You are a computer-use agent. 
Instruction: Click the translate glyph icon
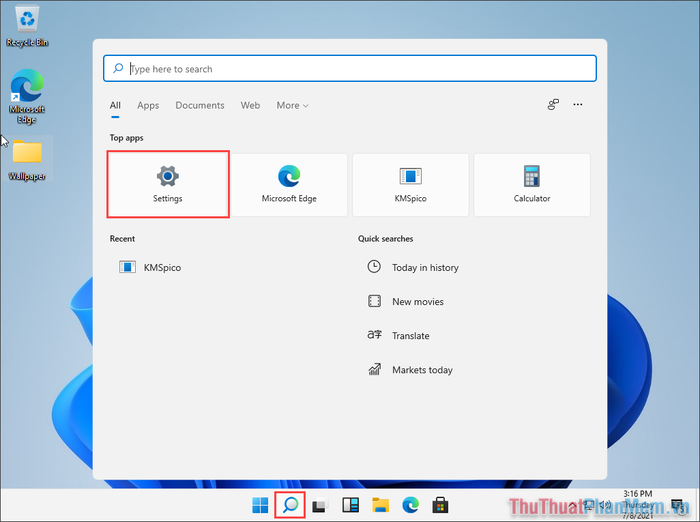coord(374,334)
